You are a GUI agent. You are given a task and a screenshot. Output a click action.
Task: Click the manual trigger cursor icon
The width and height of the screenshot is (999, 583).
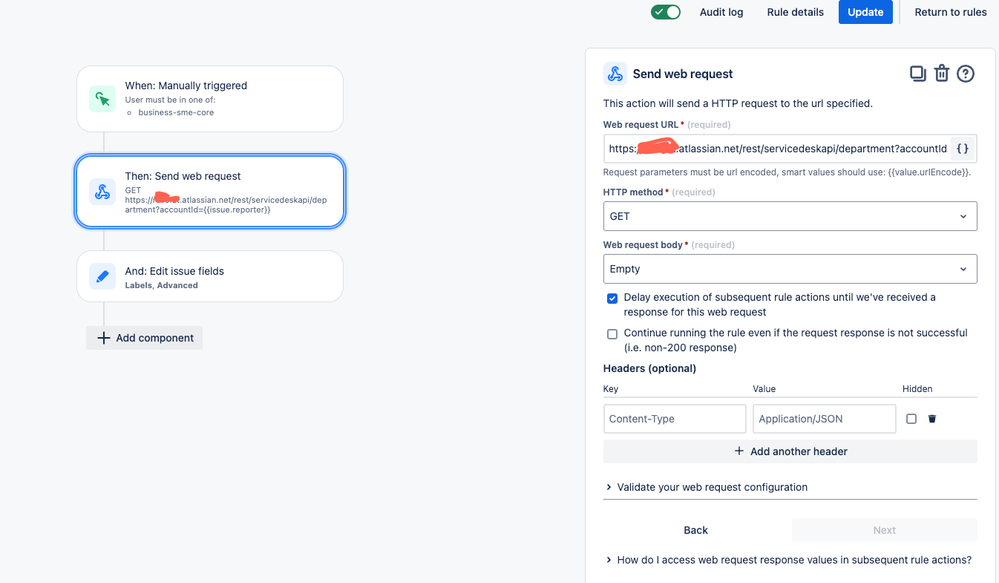102,98
